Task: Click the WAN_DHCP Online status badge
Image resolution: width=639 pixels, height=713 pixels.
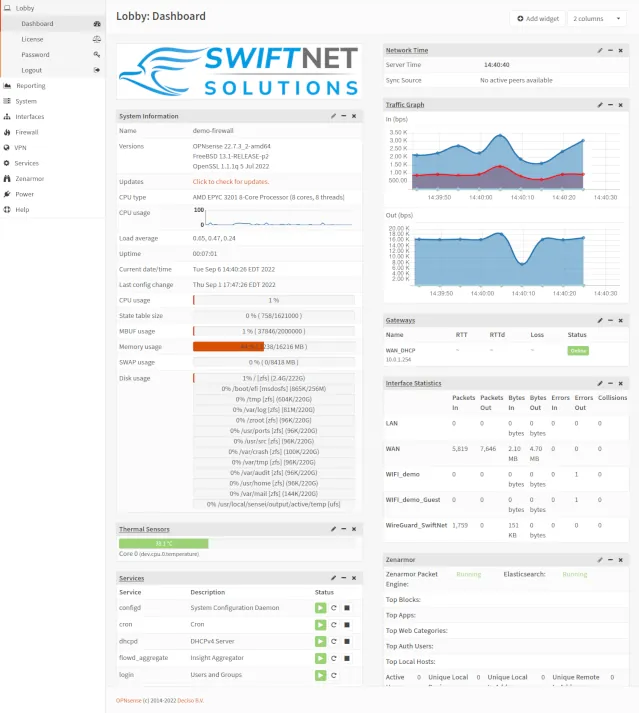Action: click(578, 351)
